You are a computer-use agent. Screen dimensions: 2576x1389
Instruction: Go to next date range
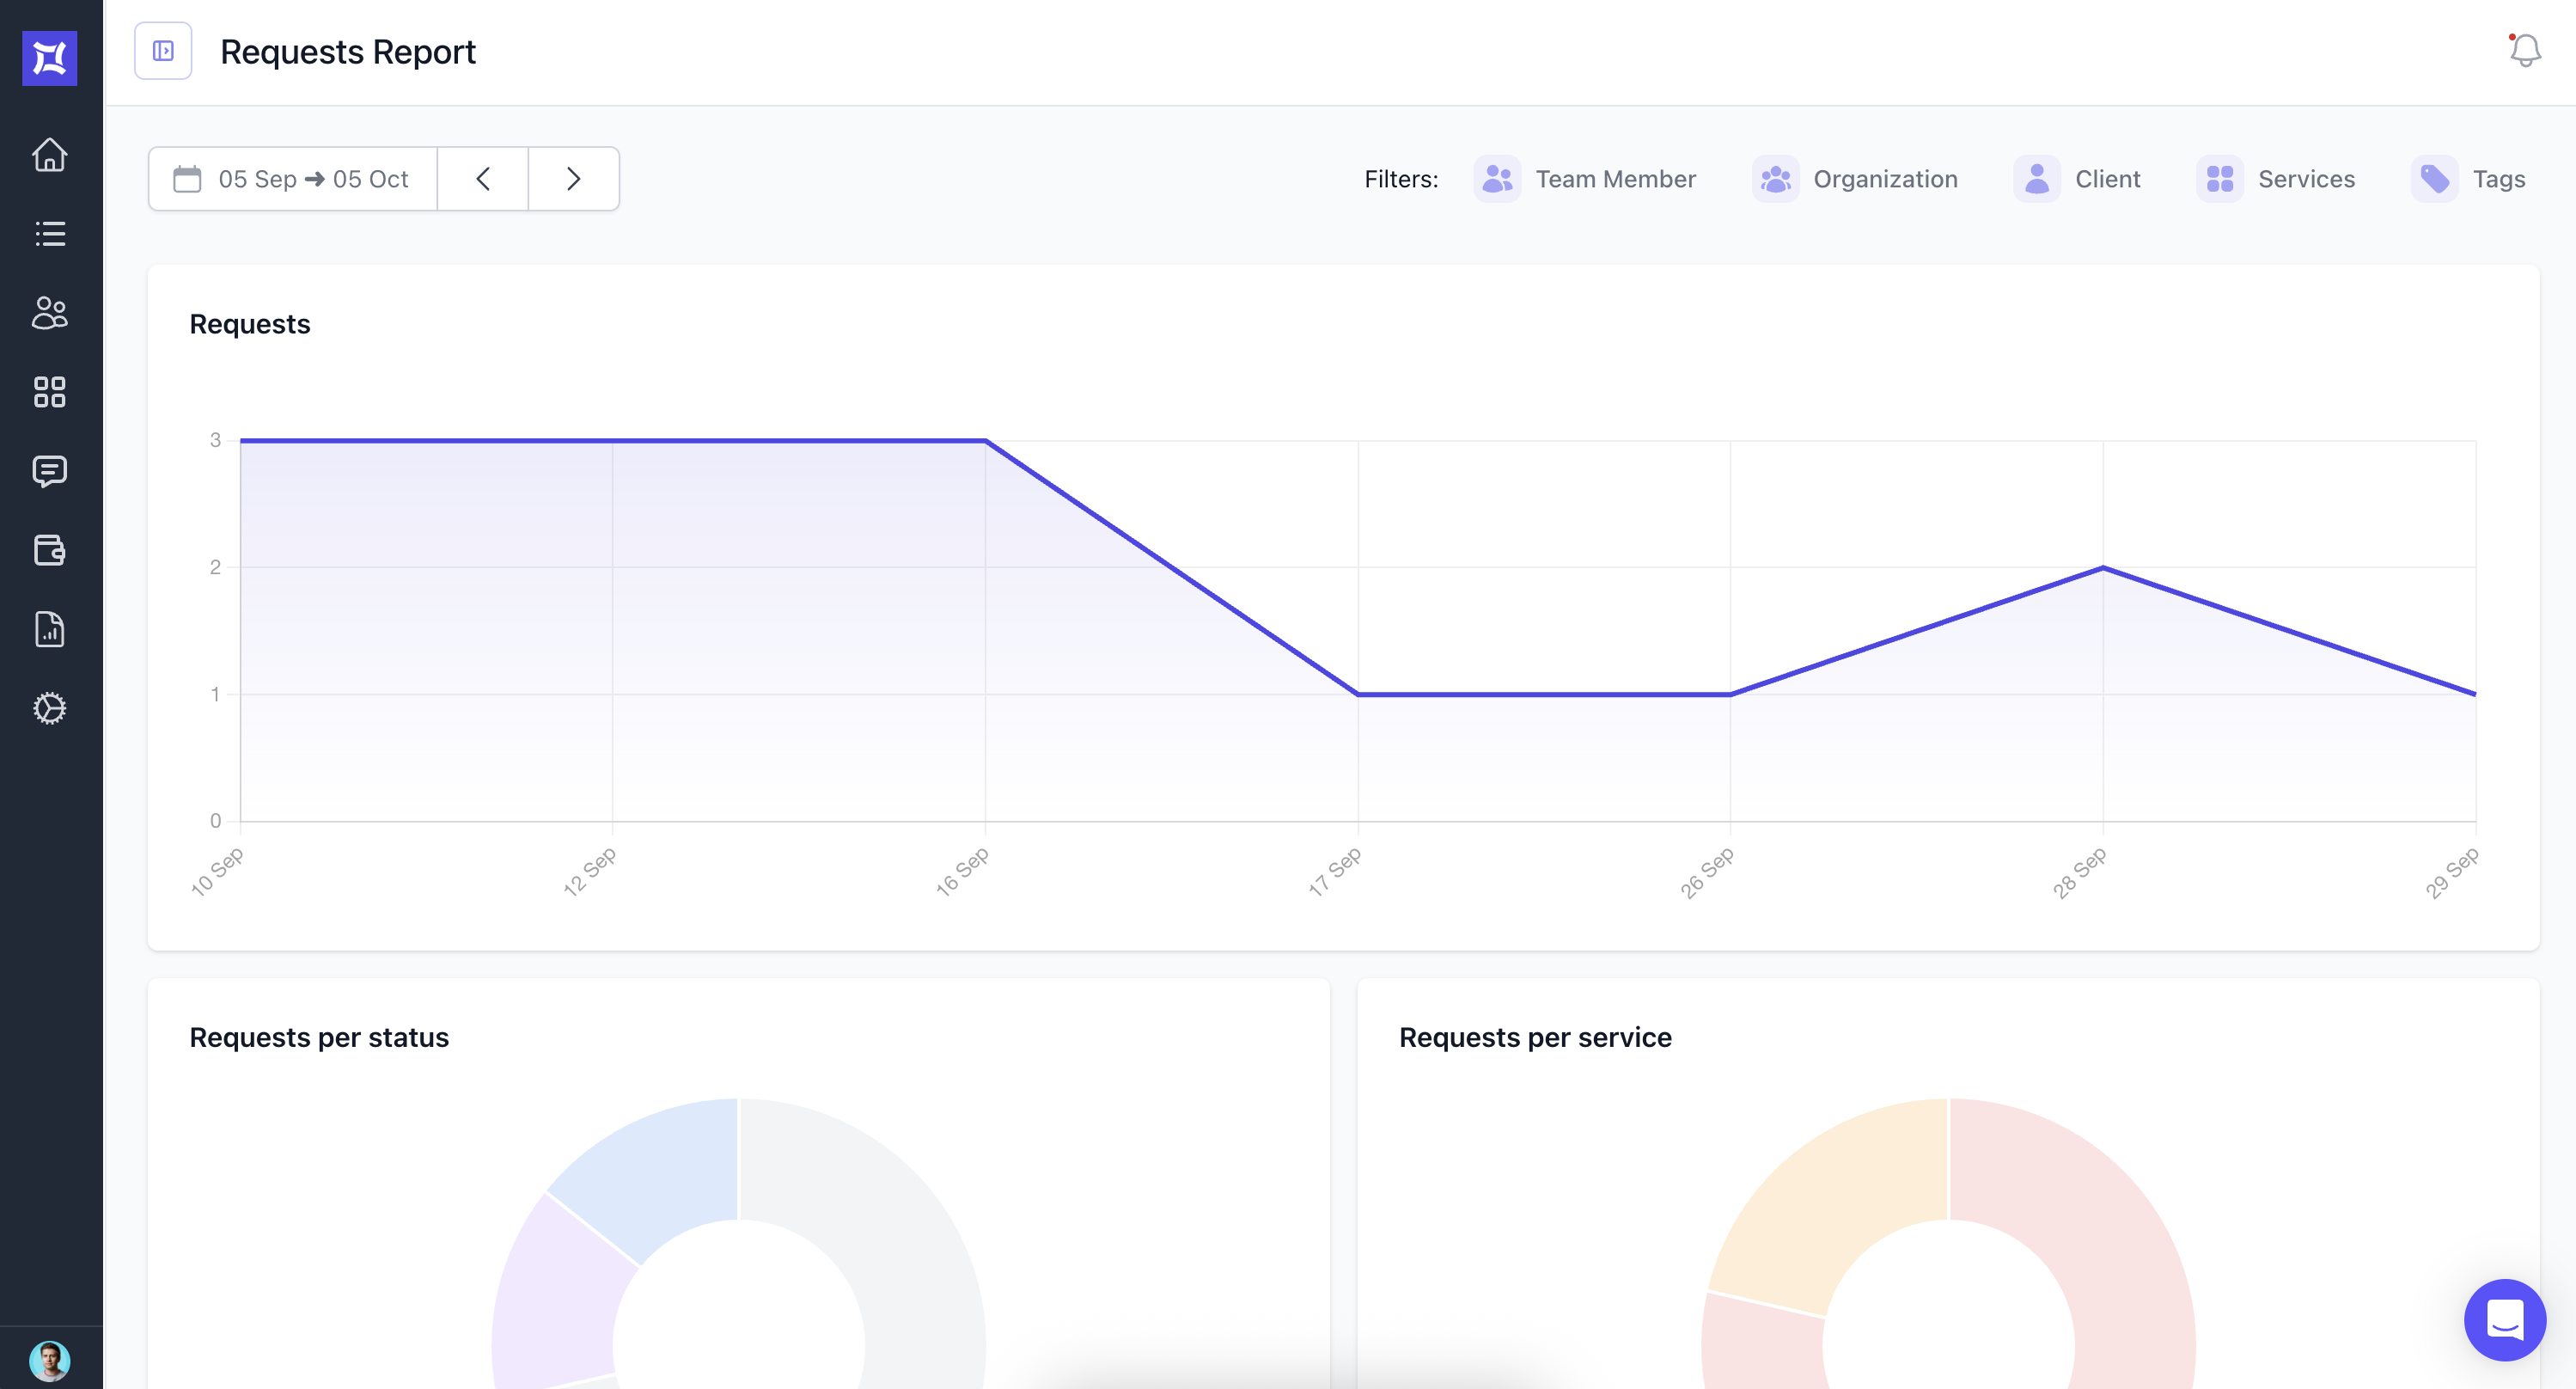coord(573,179)
